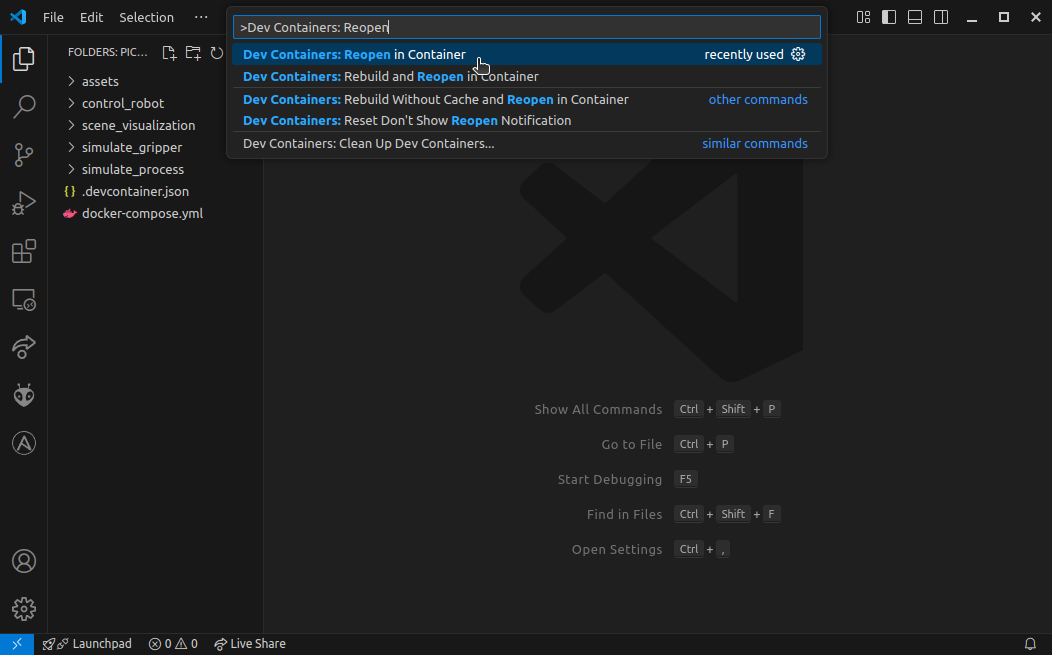This screenshot has width=1052, height=655.
Task: Open the File menu
Action: coord(53,17)
